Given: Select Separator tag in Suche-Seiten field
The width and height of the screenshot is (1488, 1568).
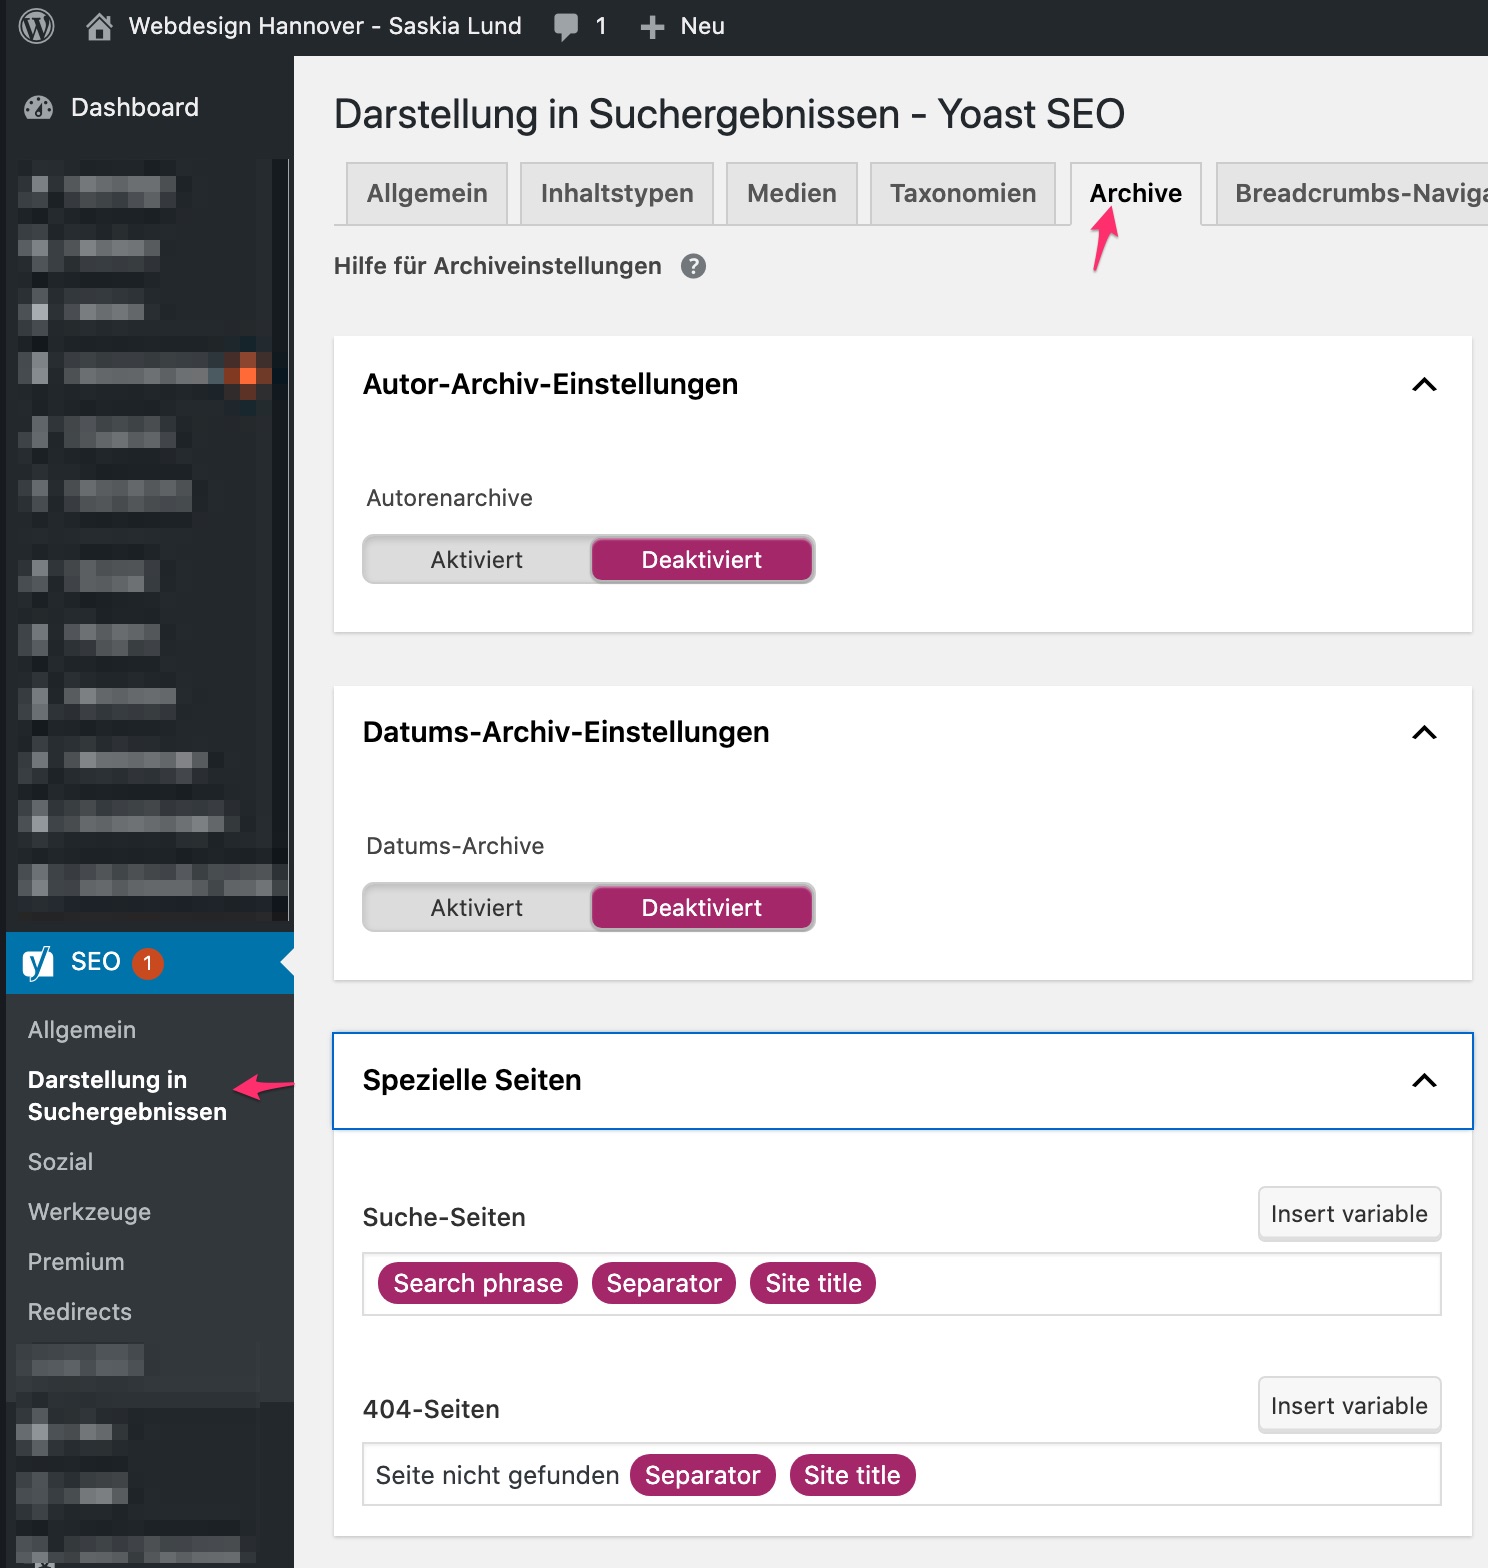Looking at the screenshot, I should click(x=664, y=1284).
